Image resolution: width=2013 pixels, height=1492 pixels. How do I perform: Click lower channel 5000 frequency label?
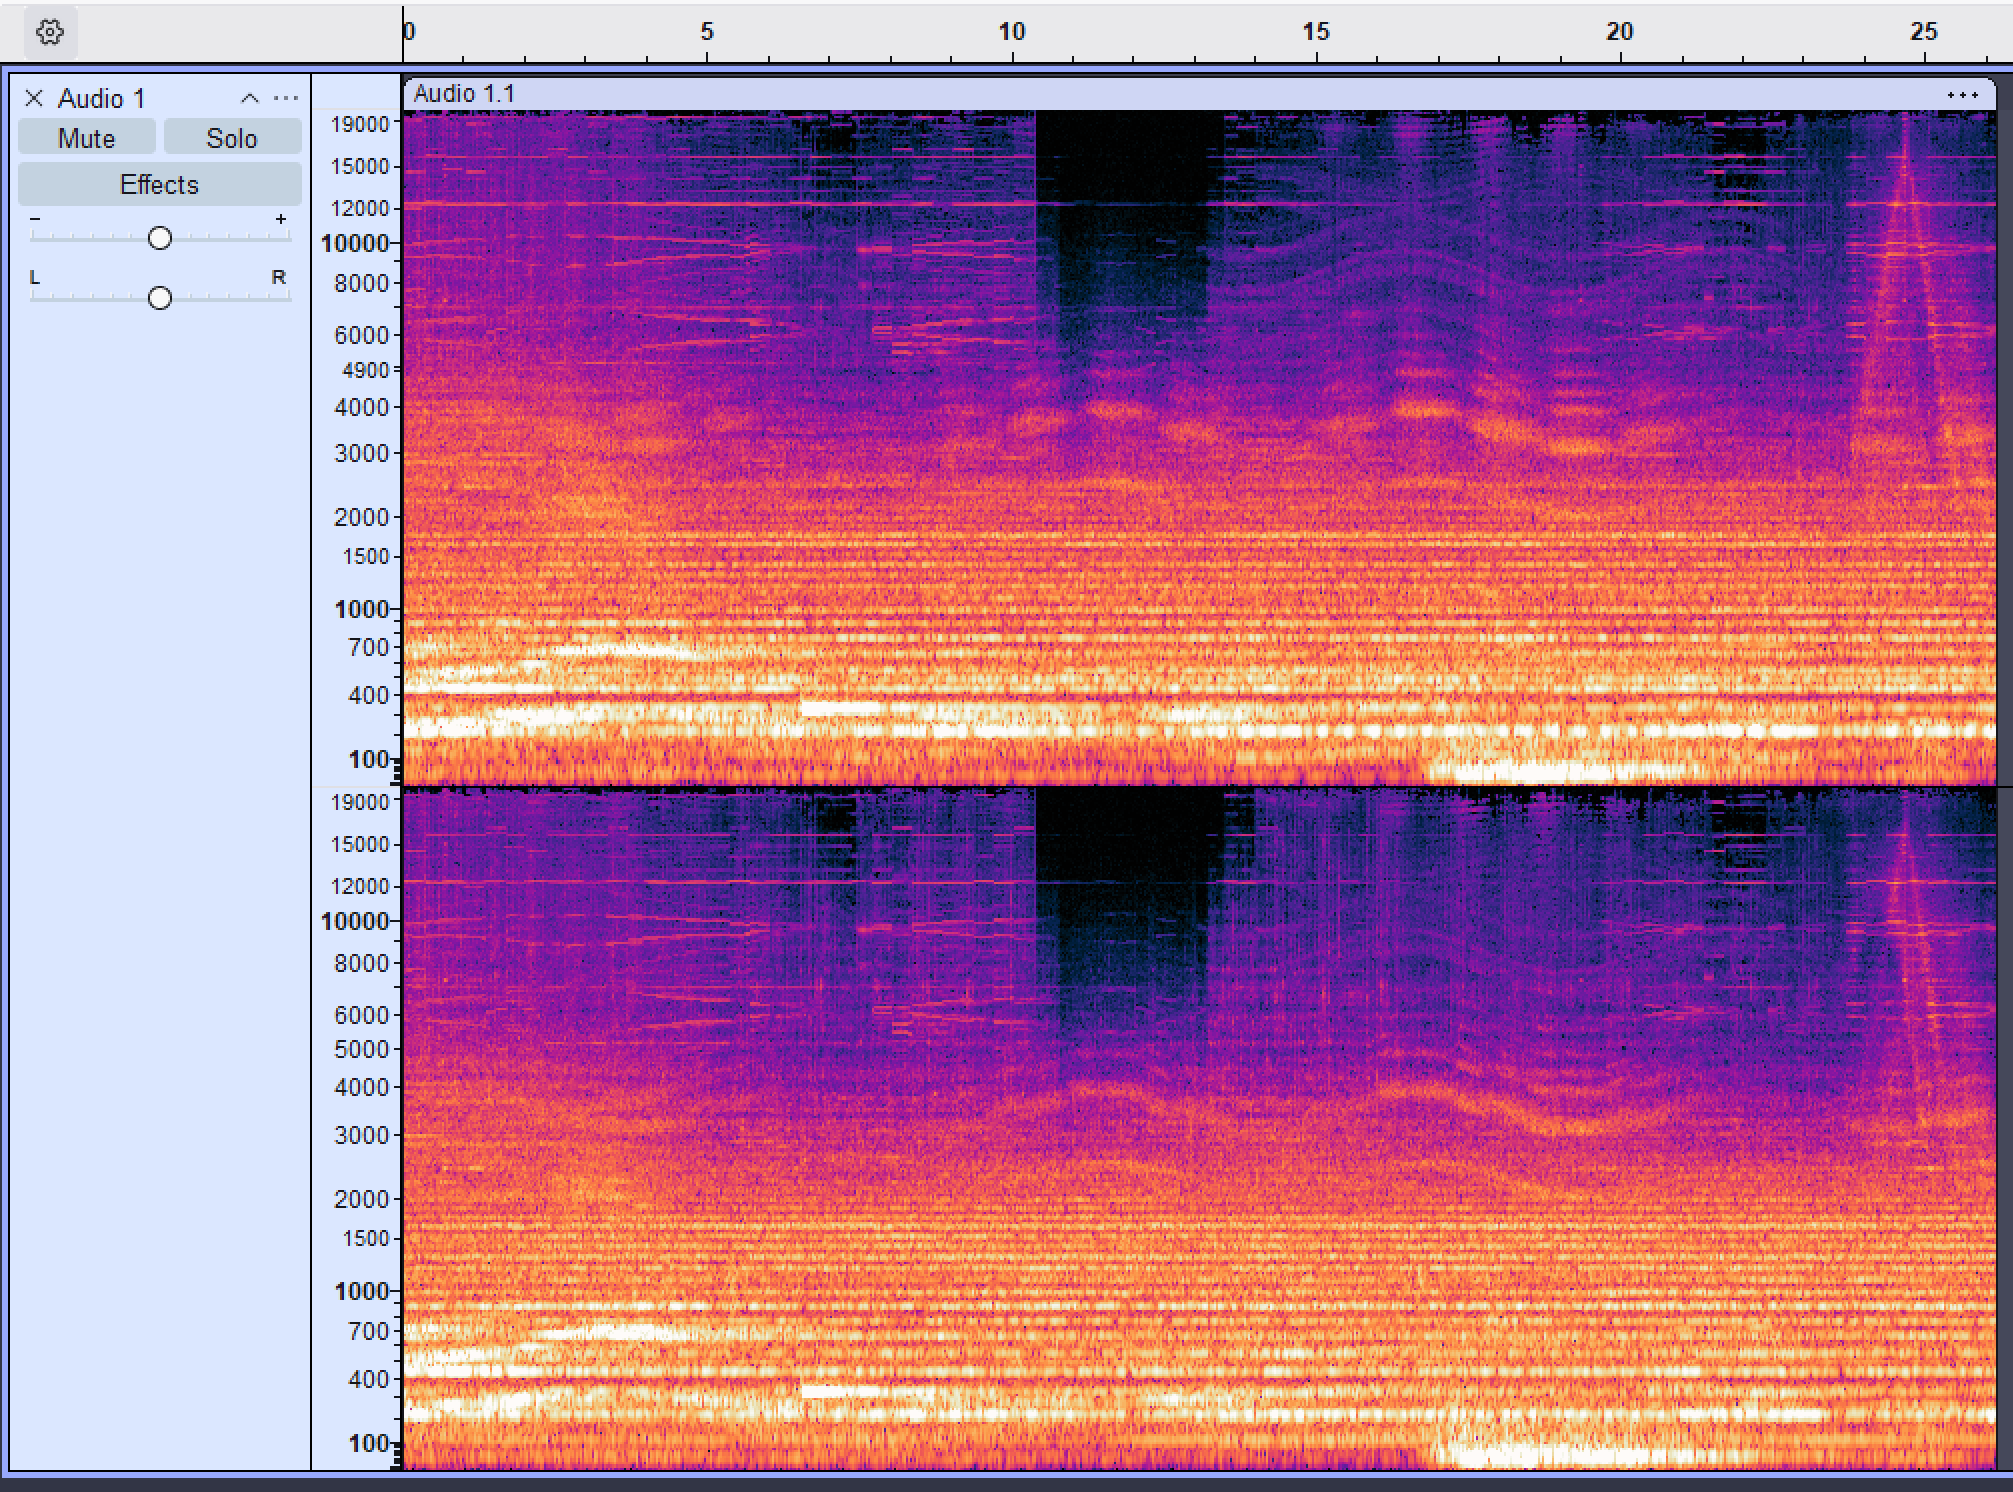(x=361, y=1049)
